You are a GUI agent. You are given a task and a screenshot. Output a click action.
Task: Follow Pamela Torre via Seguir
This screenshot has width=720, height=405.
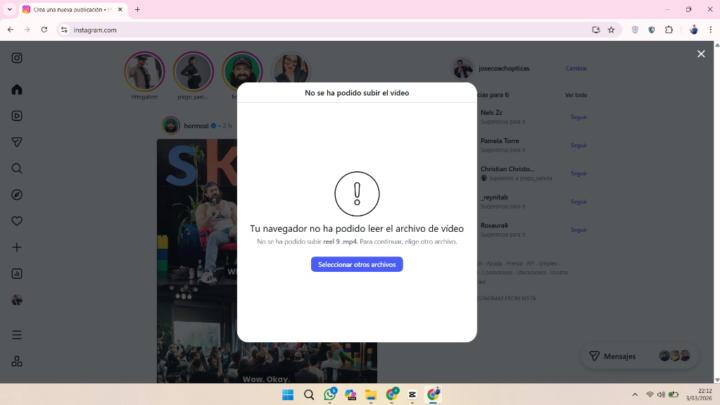(x=579, y=145)
